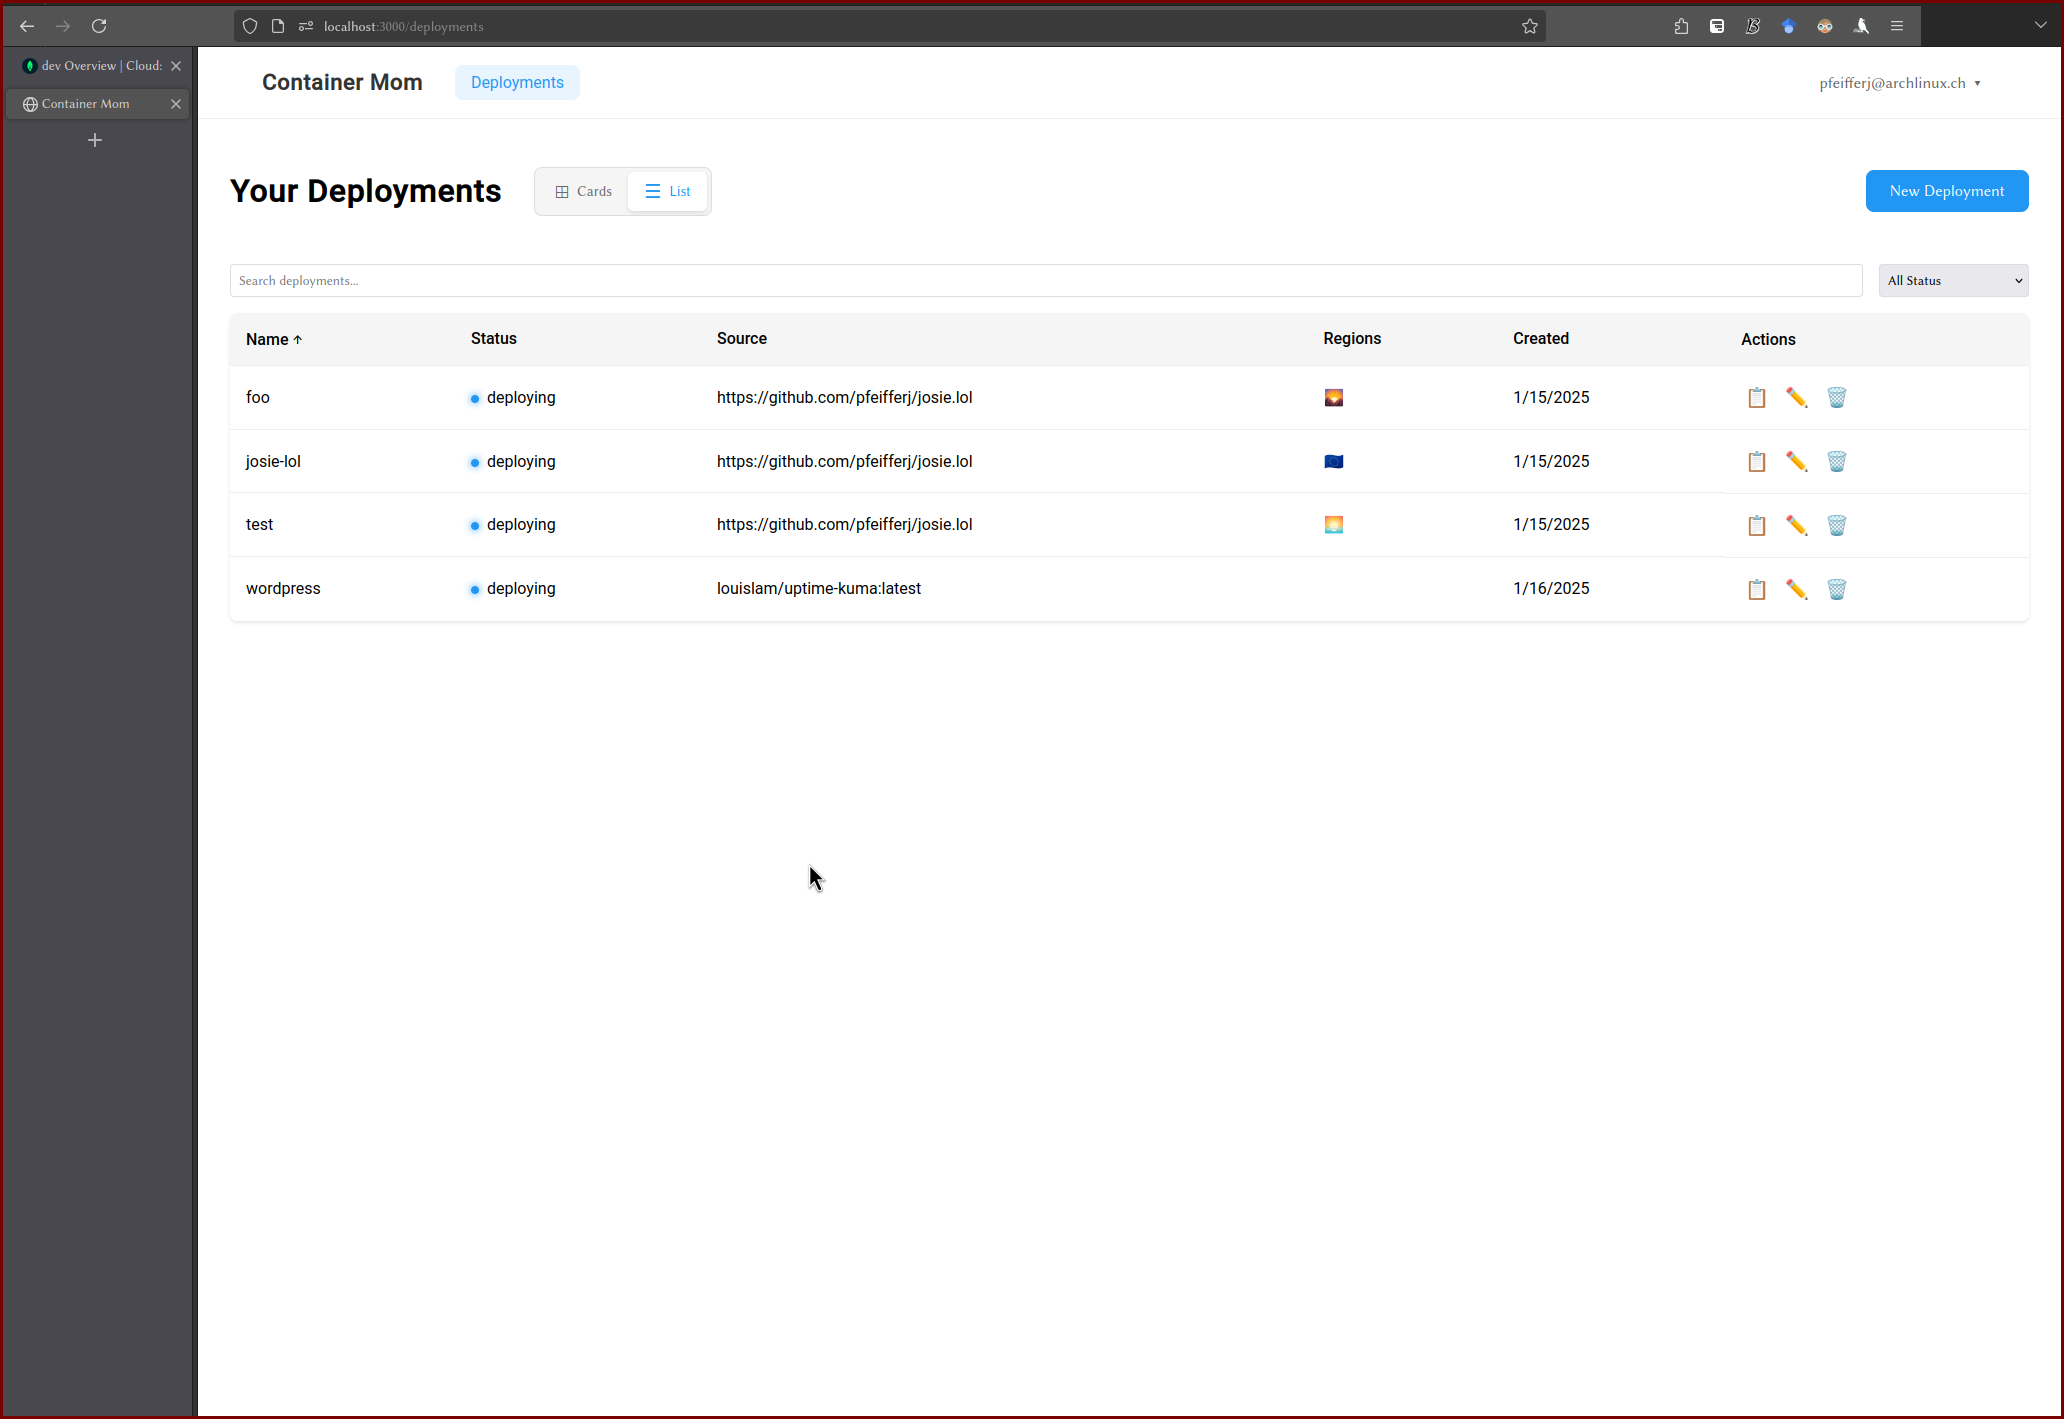Expand the browser tab list chevron
Viewport: 2064px width, 1419px height.
(2040, 26)
